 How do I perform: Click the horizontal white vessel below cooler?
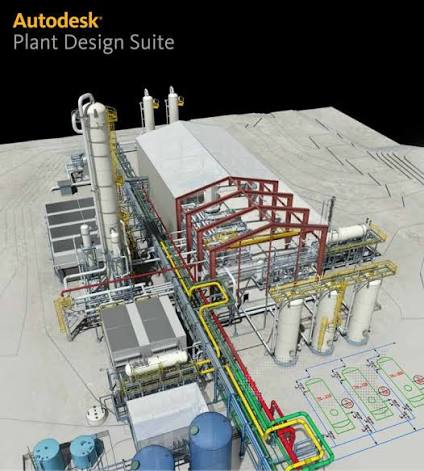[x=156, y=363]
